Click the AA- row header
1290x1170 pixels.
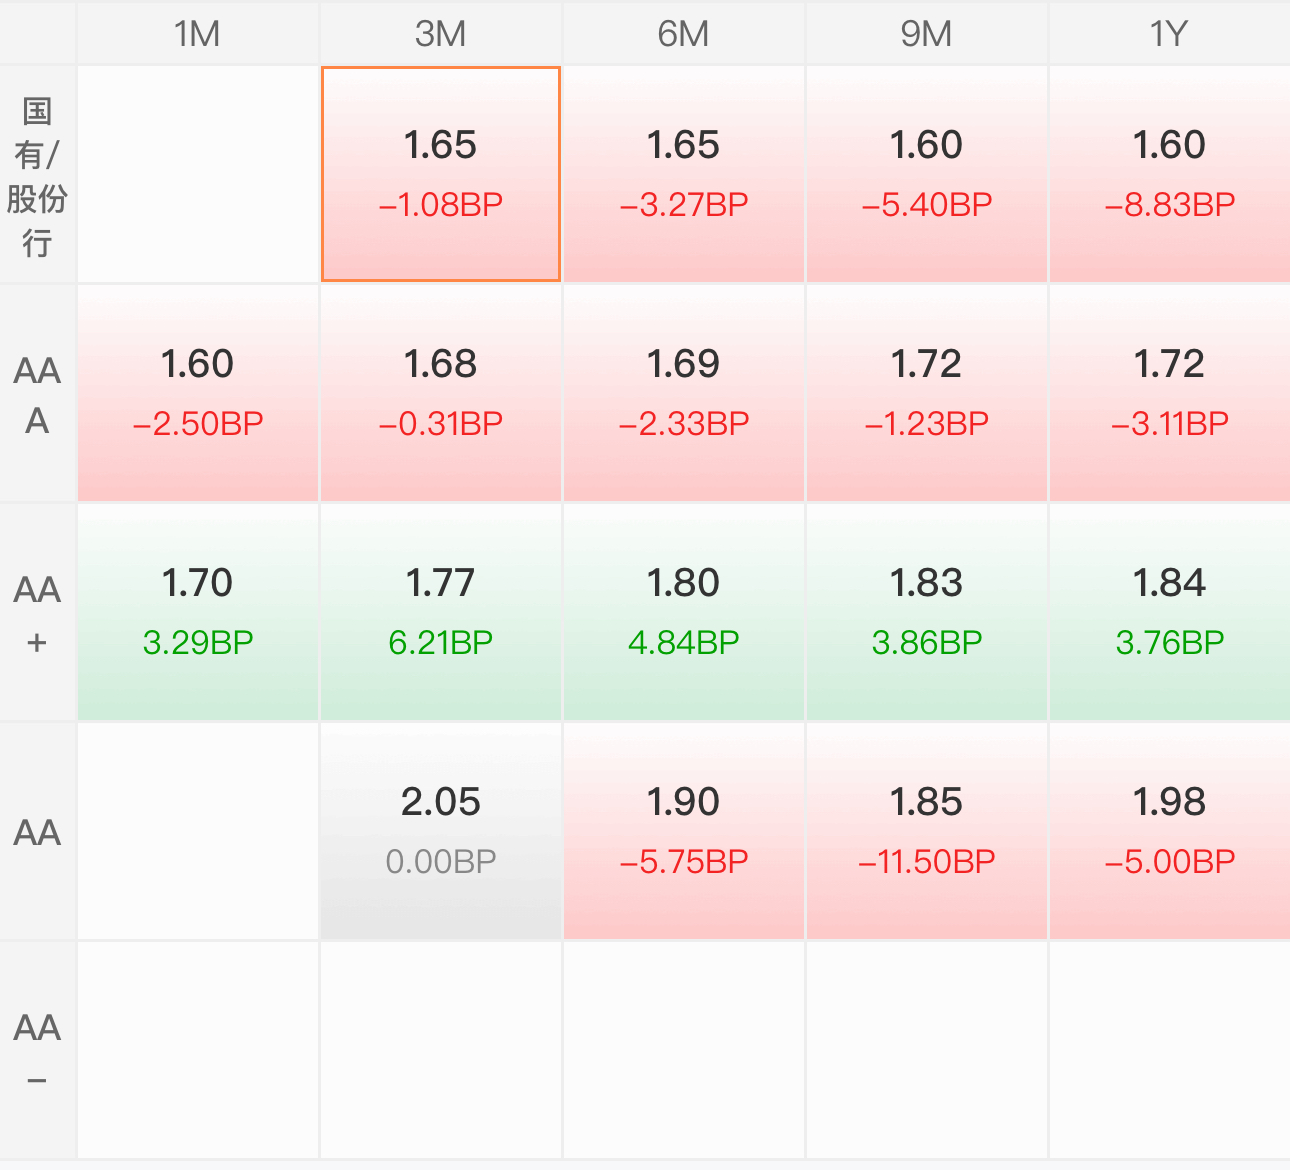click(37, 1050)
